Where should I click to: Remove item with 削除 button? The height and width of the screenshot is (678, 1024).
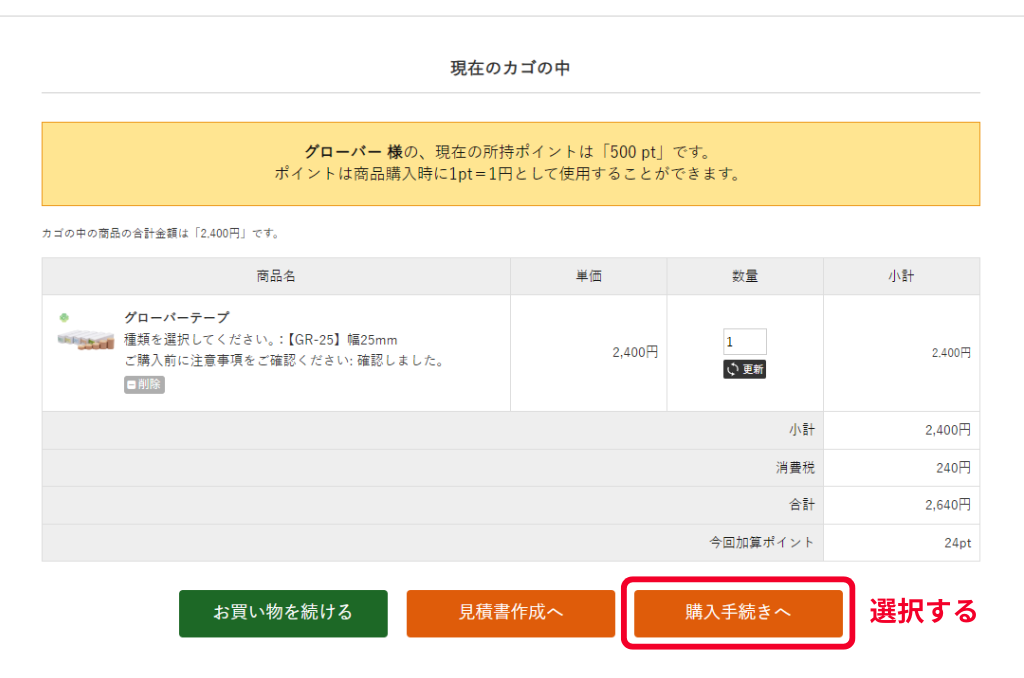144,385
